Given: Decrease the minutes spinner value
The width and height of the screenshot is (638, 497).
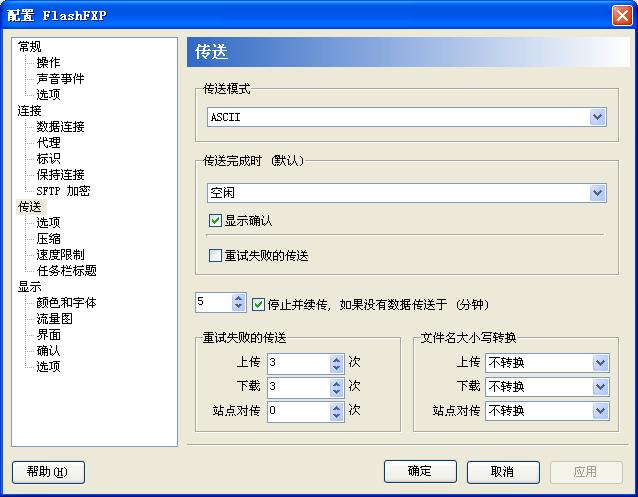Looking at the screenshot, I should (x=238, y=307).
